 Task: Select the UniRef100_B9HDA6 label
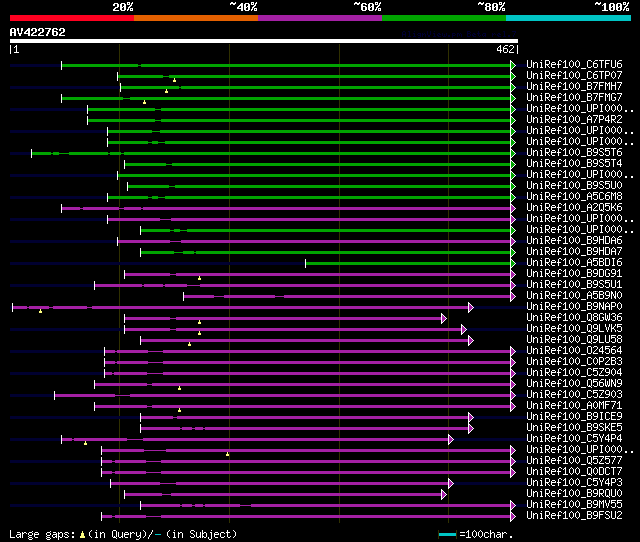coord(574,241)
